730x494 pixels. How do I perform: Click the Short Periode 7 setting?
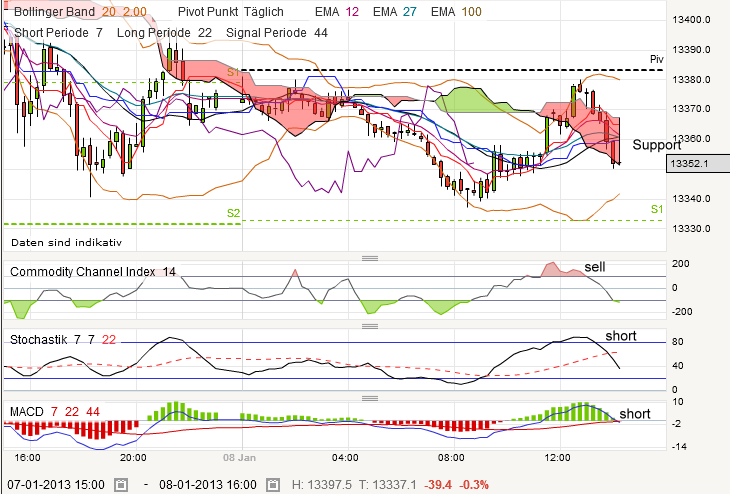pyautogui.click(x=58, y=33)
